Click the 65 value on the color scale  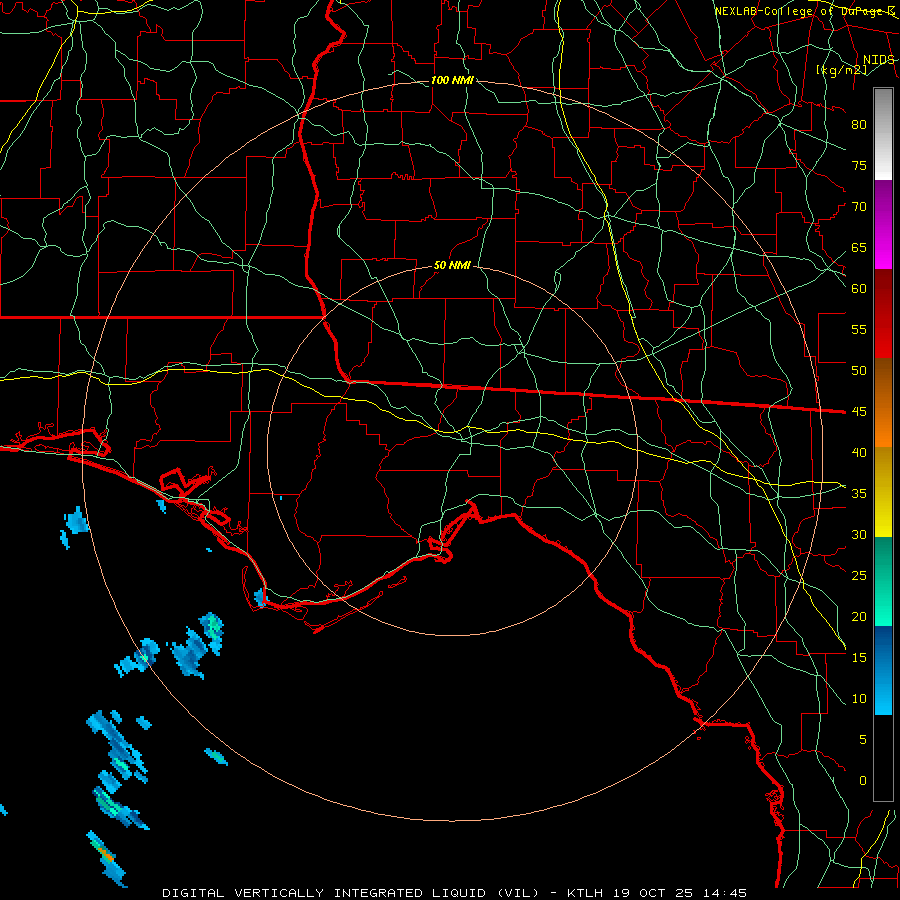[859, 247]
